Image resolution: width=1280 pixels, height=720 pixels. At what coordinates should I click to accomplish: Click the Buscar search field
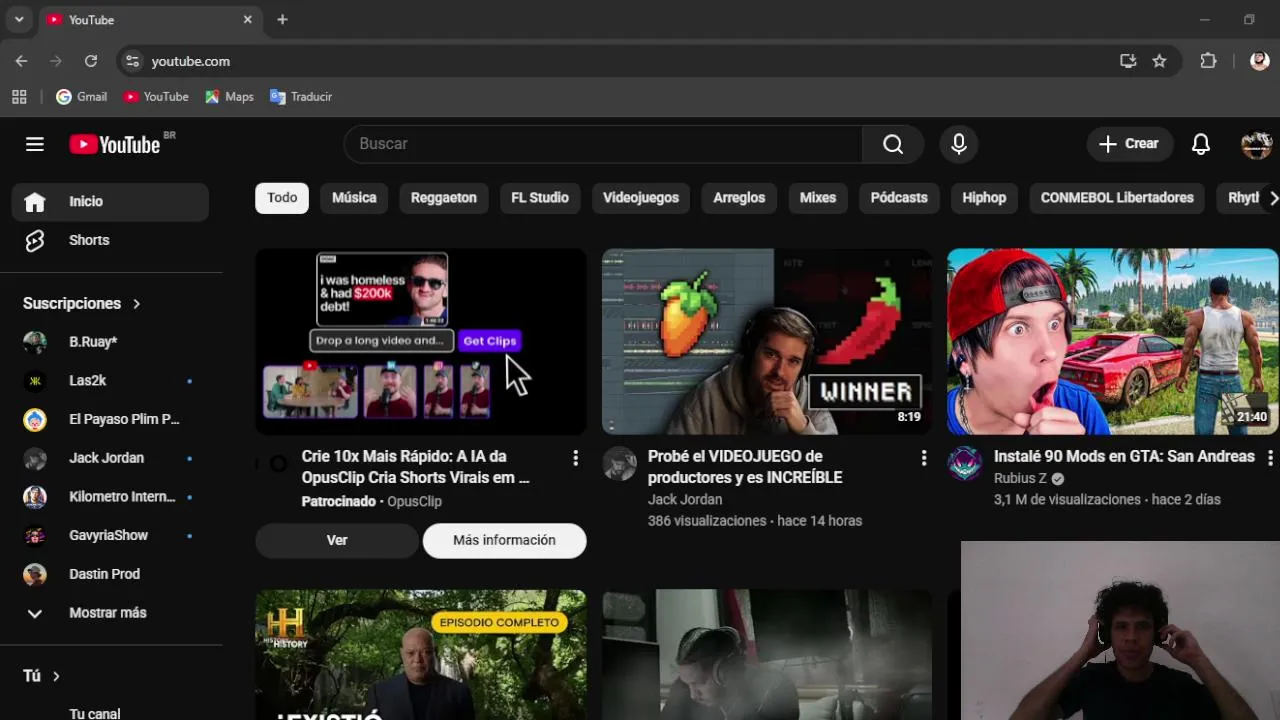603,144
